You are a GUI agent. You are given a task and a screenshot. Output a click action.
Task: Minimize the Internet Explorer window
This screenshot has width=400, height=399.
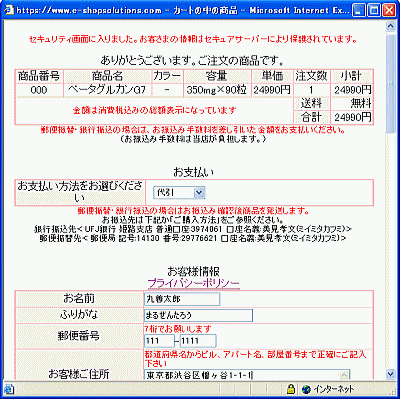[359, 10]
